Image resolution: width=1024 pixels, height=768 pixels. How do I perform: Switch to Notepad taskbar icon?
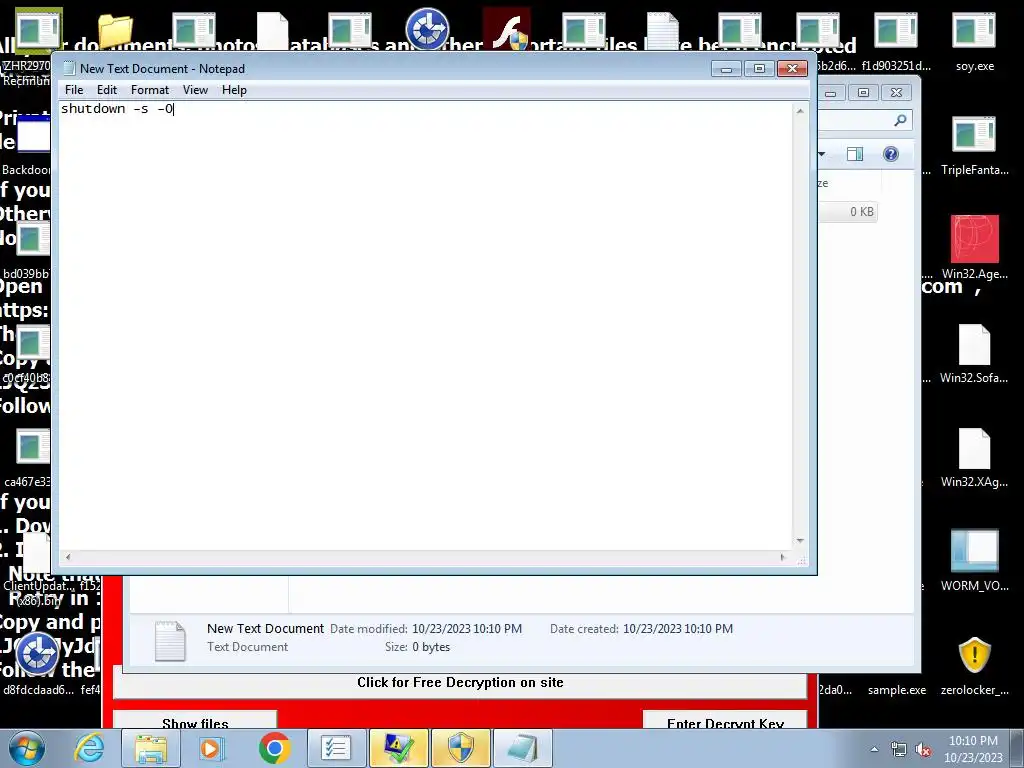pos(522,748)
